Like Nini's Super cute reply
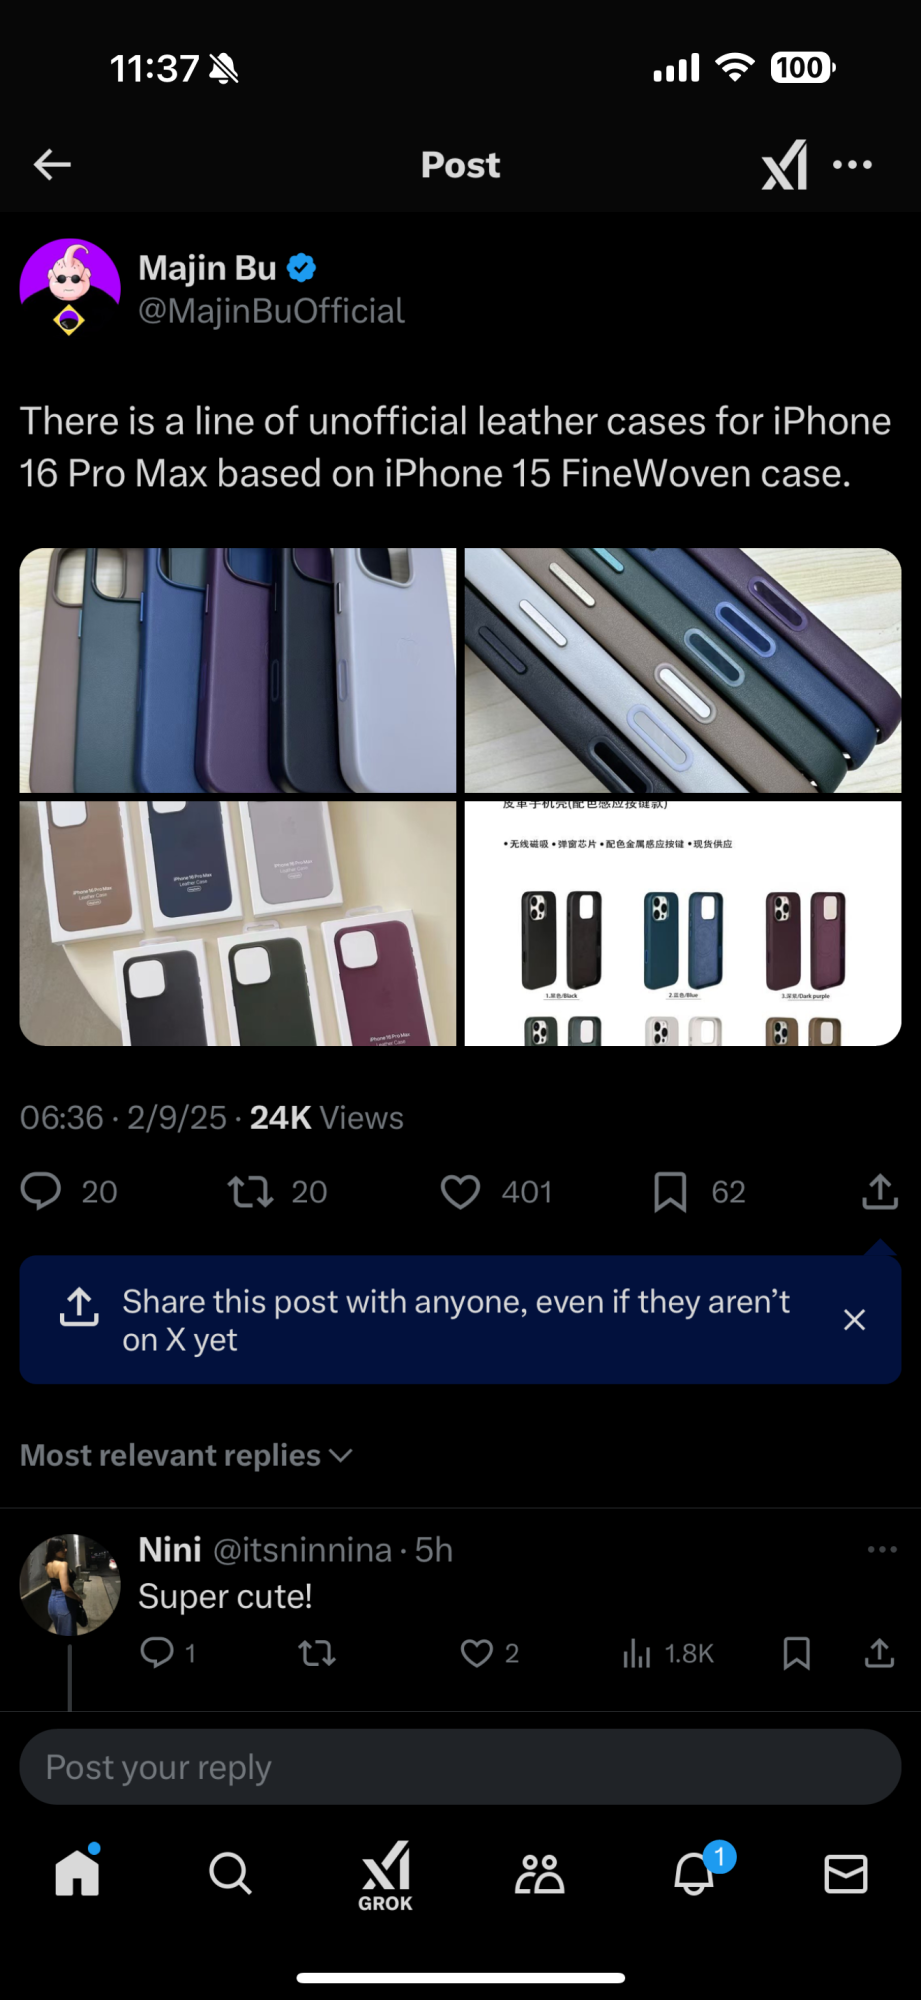The height and width of the screenshot is (2000, 921). [x=476, y=1653]
